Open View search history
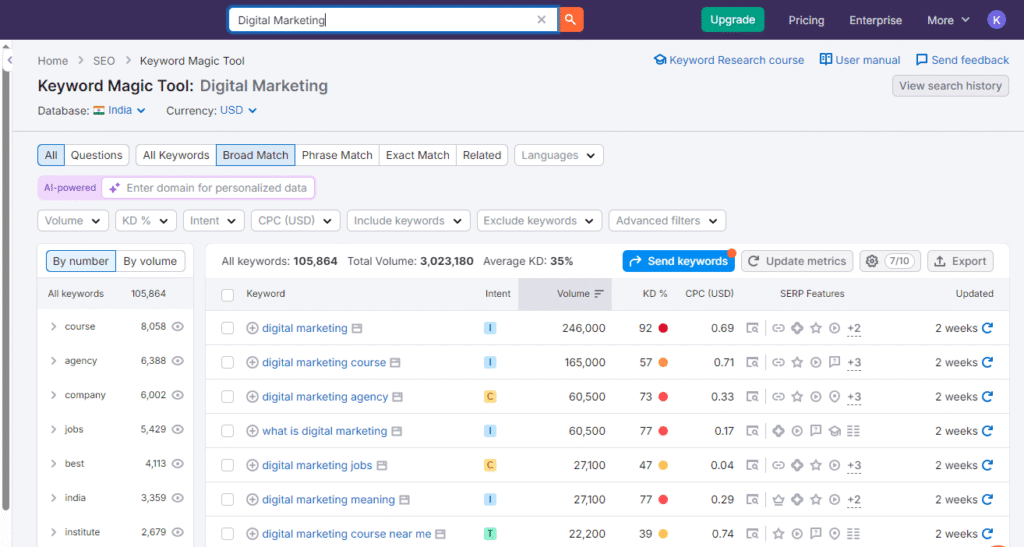Screen dimensions: 1024x547 950,86
